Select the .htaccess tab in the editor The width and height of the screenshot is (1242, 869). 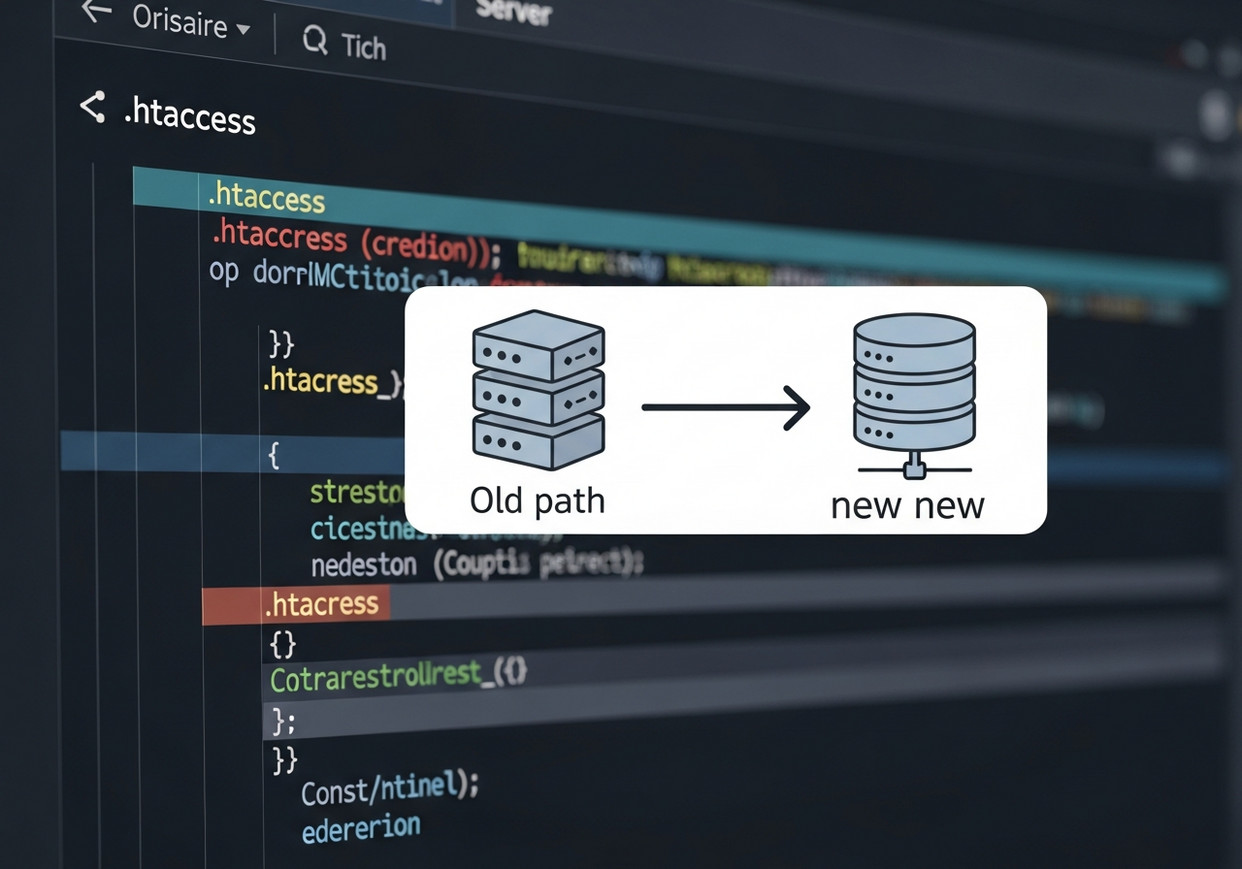266,199
